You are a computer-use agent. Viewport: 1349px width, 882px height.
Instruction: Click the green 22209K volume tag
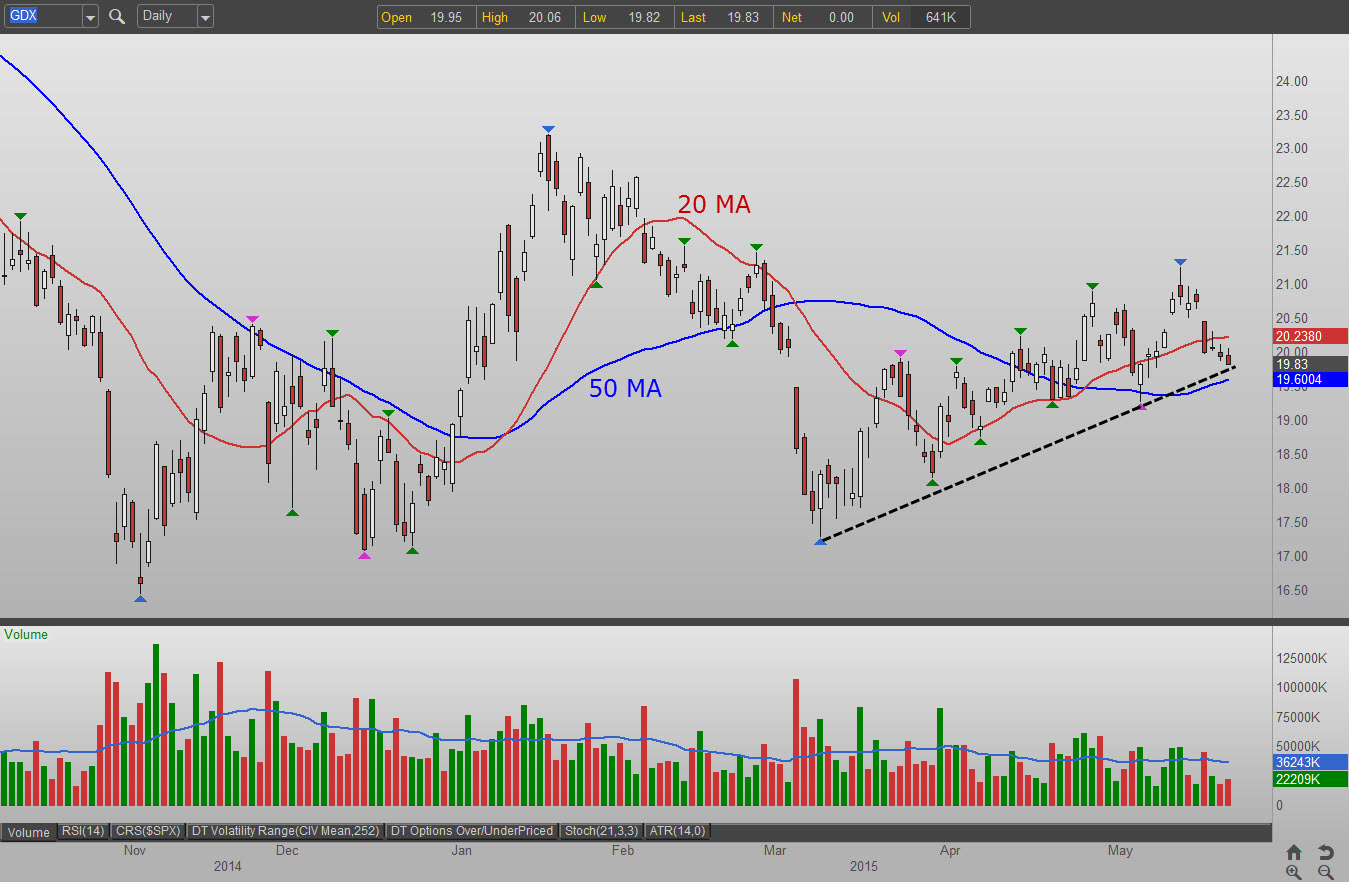tap(1311, 779)
